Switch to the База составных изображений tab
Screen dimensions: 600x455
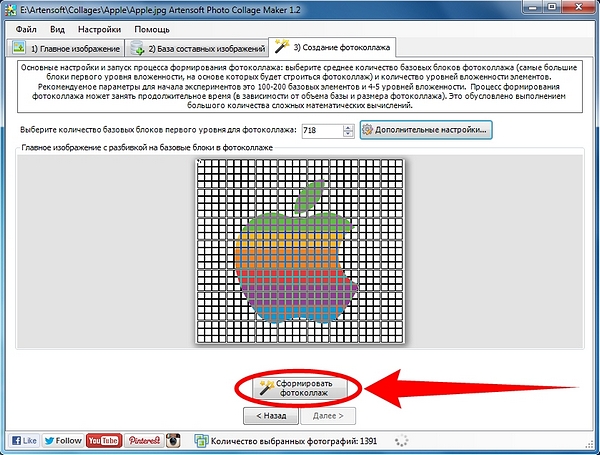(197, 49)
